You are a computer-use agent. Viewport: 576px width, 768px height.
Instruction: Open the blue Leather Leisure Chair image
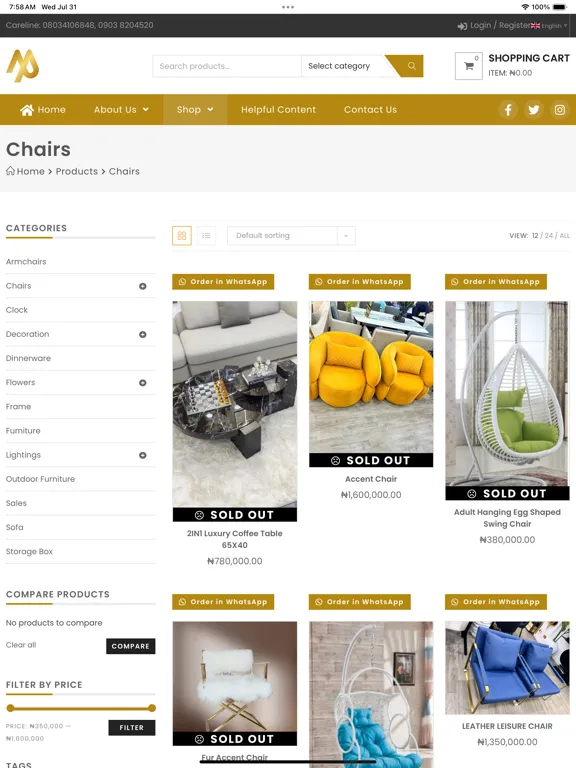(507, 668)
